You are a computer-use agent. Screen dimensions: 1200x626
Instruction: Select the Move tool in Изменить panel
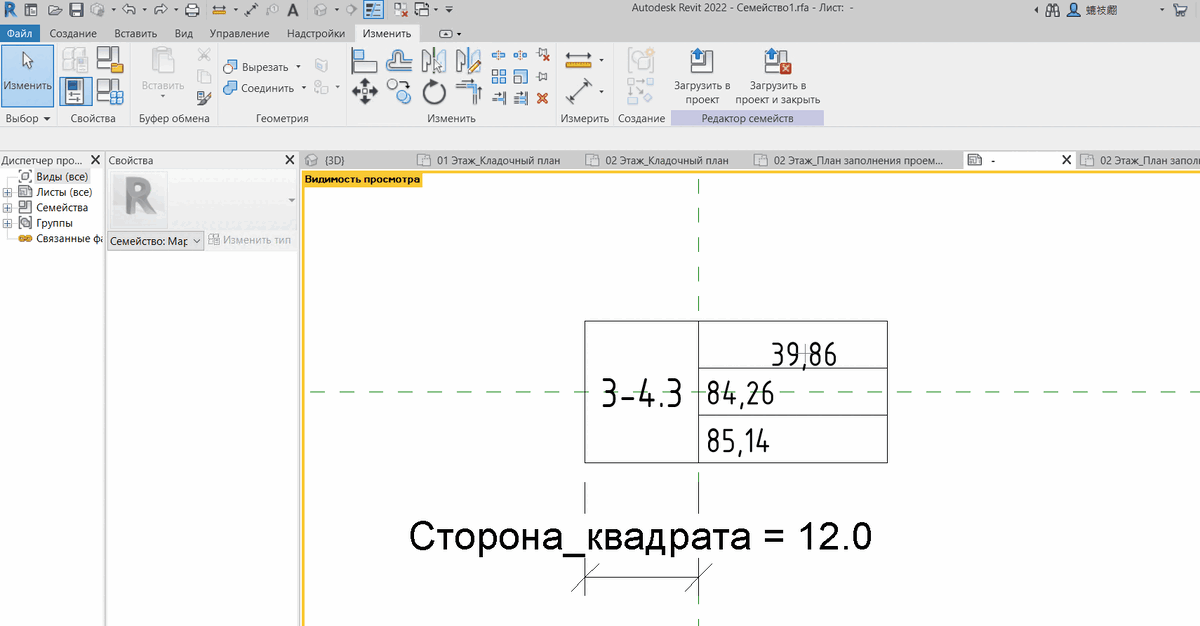pos(365,90)
